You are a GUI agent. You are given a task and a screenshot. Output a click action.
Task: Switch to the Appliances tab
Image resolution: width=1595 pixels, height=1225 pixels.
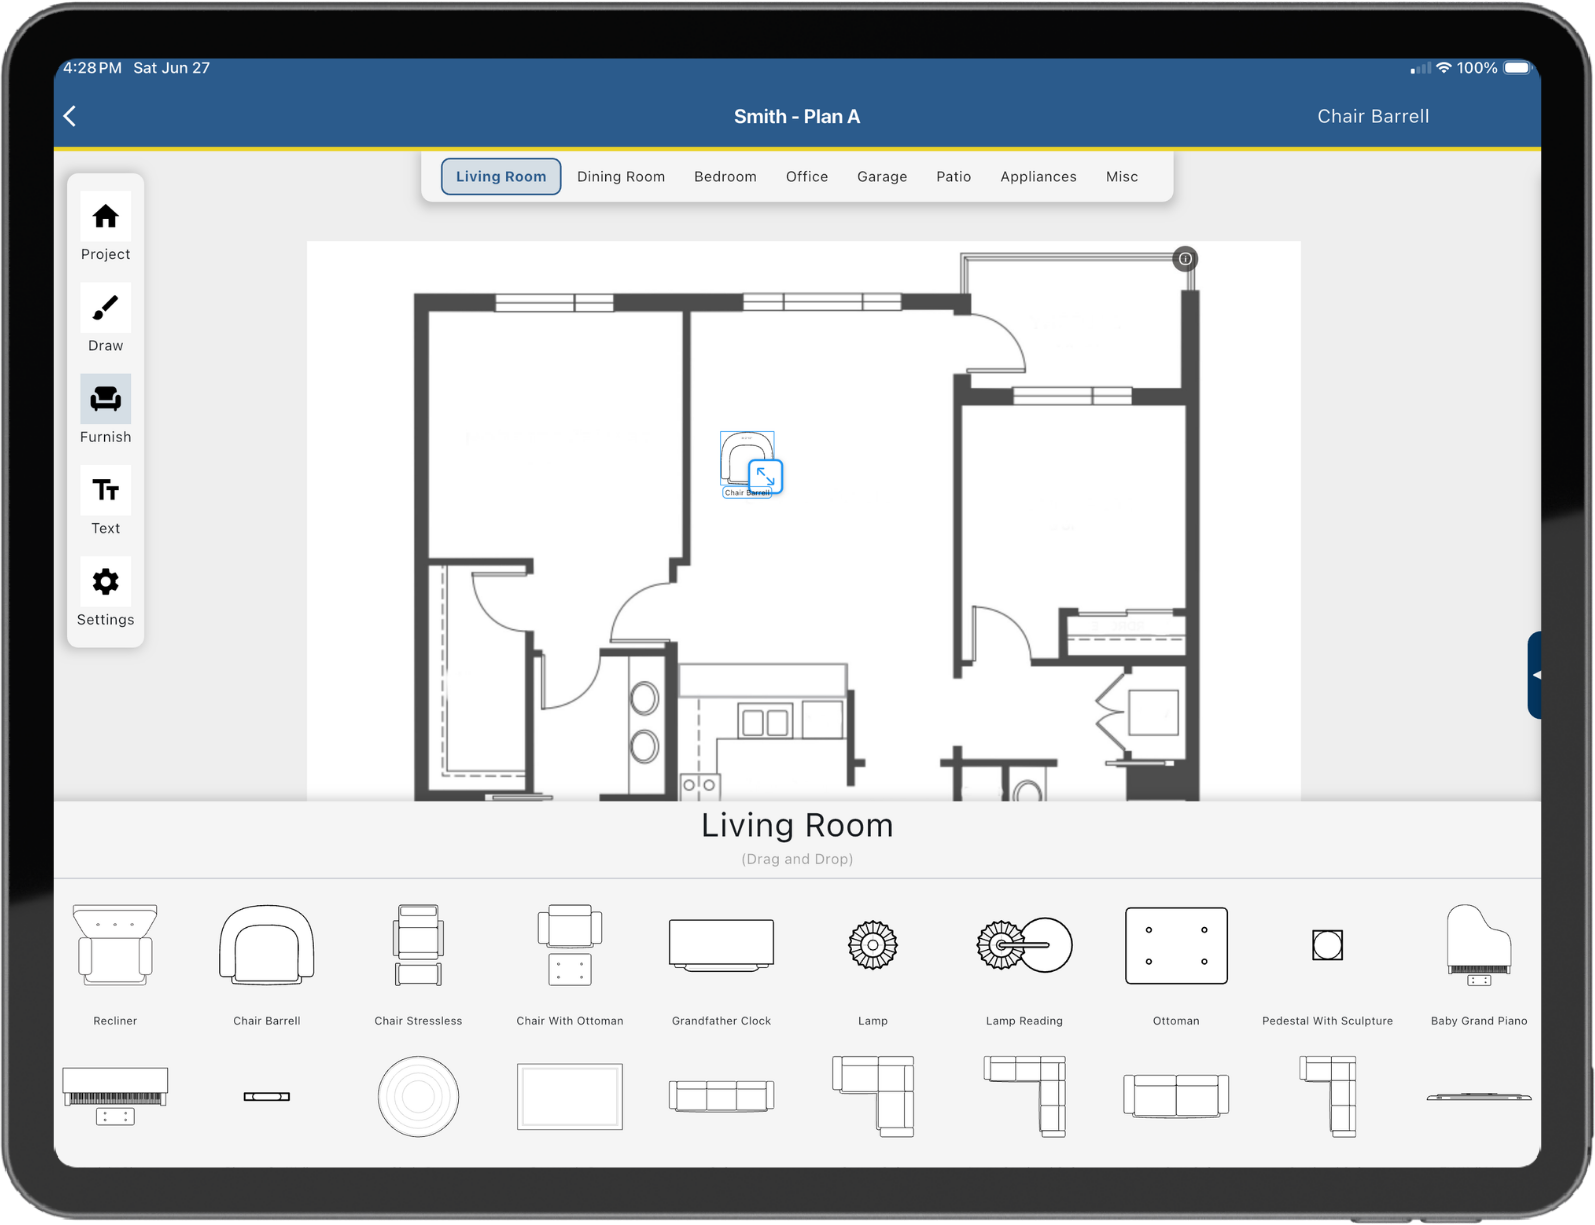[x=1038, y=176]
